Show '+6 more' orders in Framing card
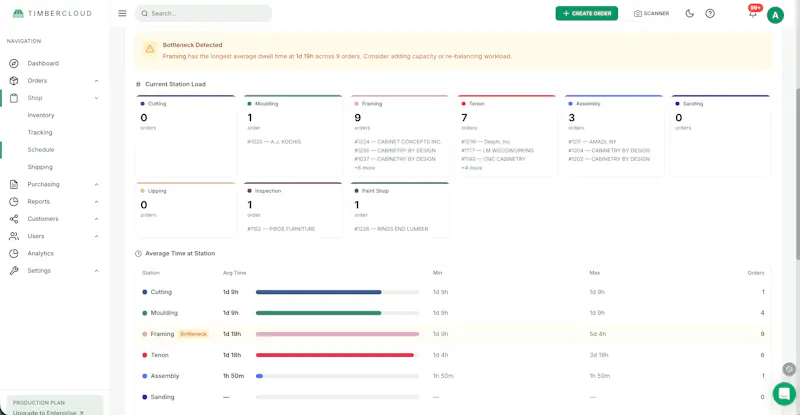This screenshot has height=415, width=800. click(365, 168)
